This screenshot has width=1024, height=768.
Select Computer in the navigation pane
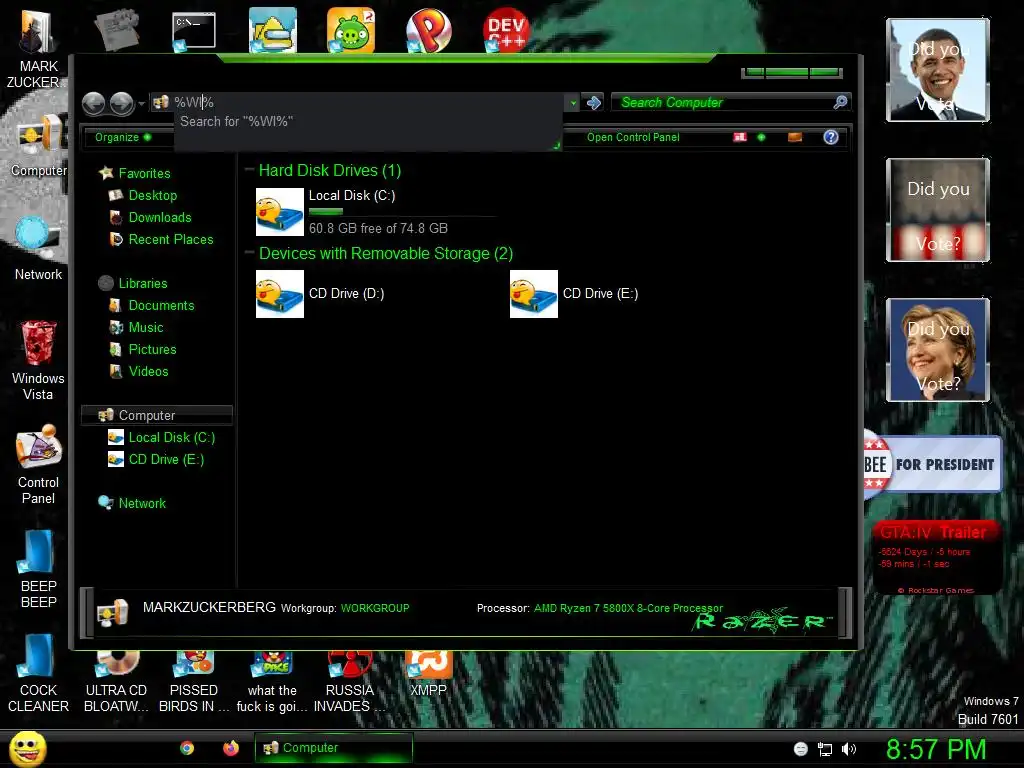pyautogui.click(x=157, y=415)
